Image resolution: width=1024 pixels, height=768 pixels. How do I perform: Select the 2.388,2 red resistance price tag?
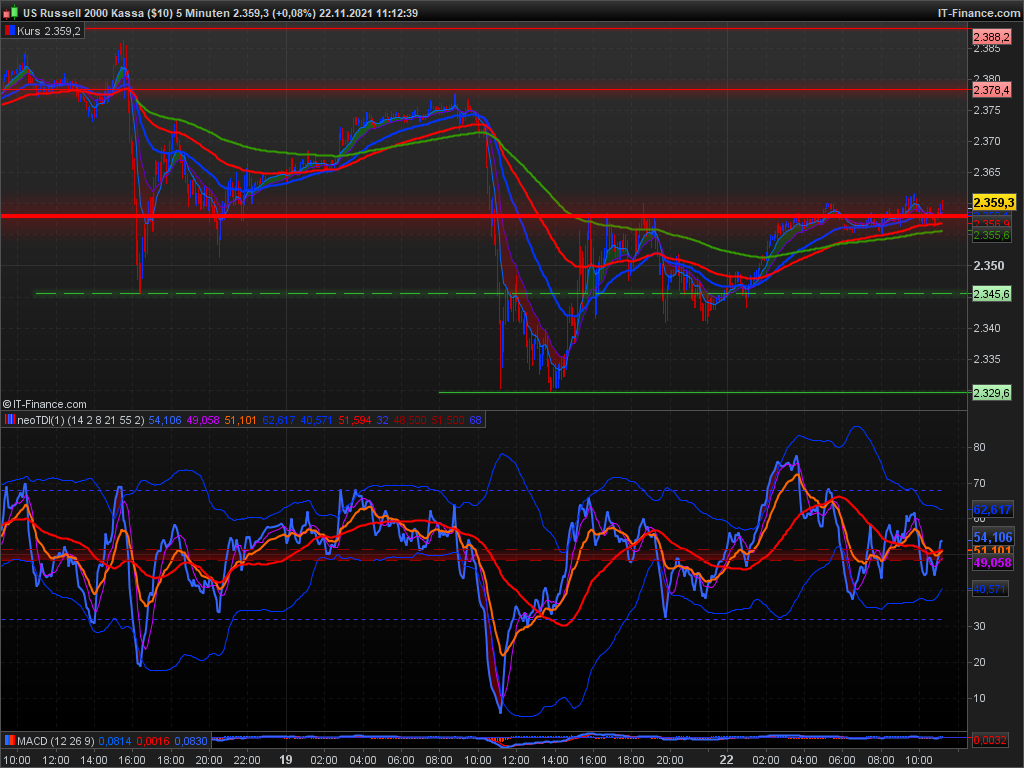(x=991, y=36)
